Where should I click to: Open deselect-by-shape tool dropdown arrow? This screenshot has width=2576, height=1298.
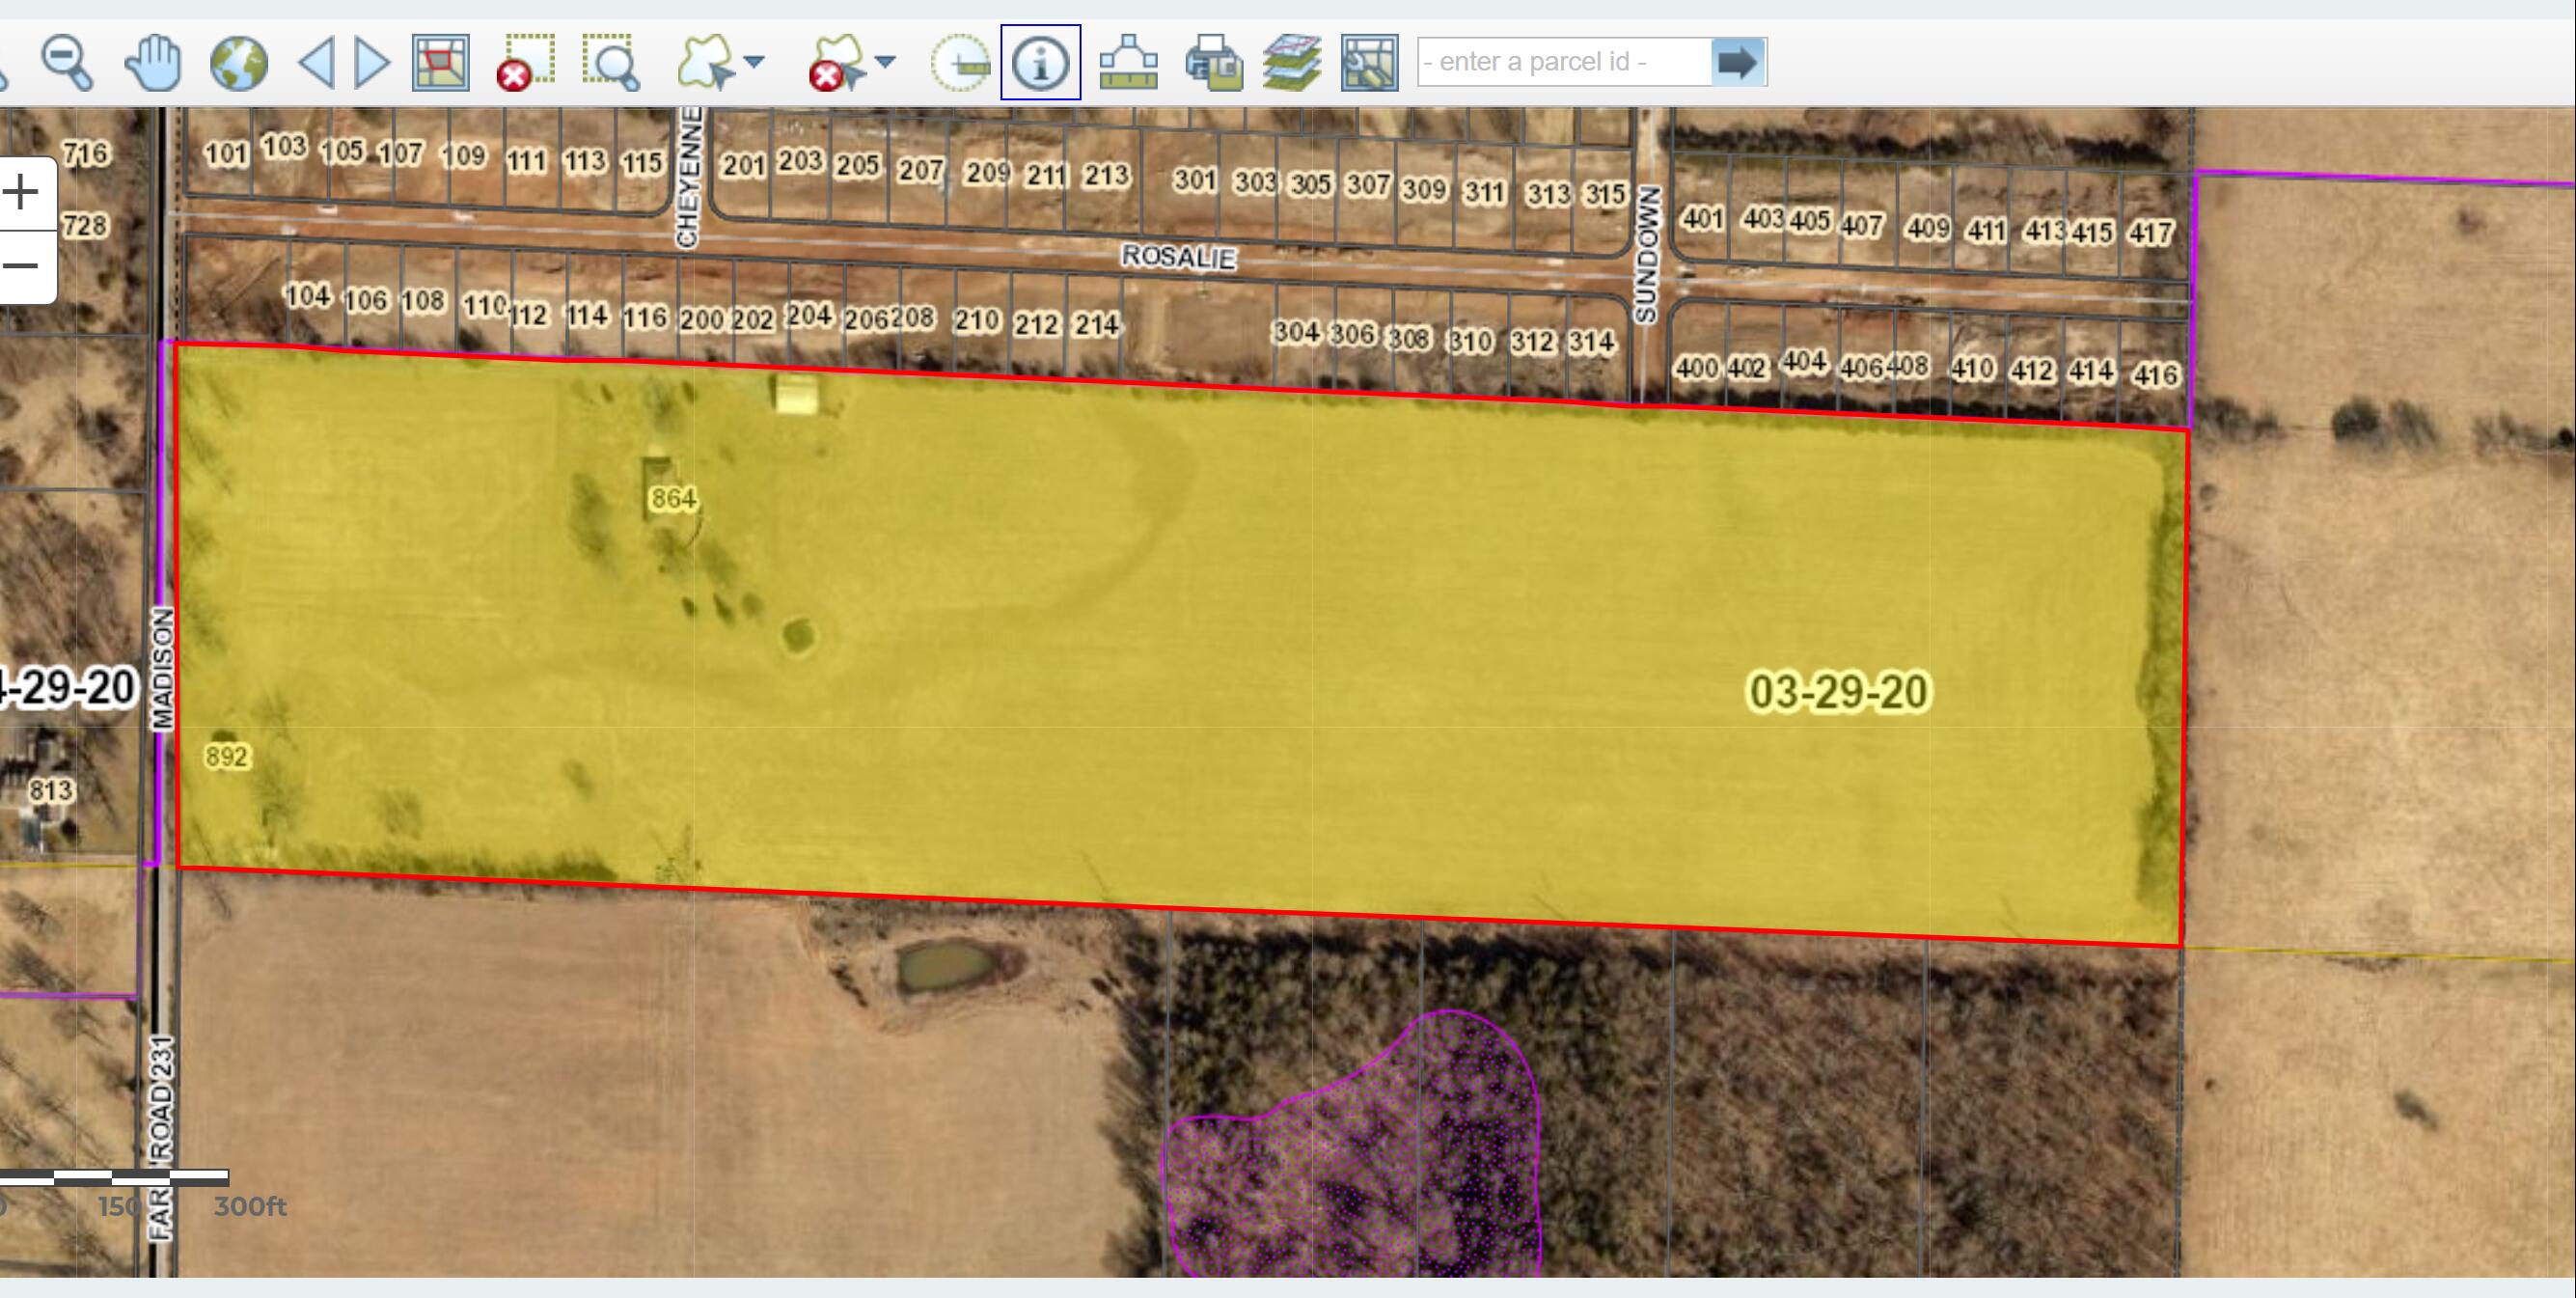(x=885, y=62)
